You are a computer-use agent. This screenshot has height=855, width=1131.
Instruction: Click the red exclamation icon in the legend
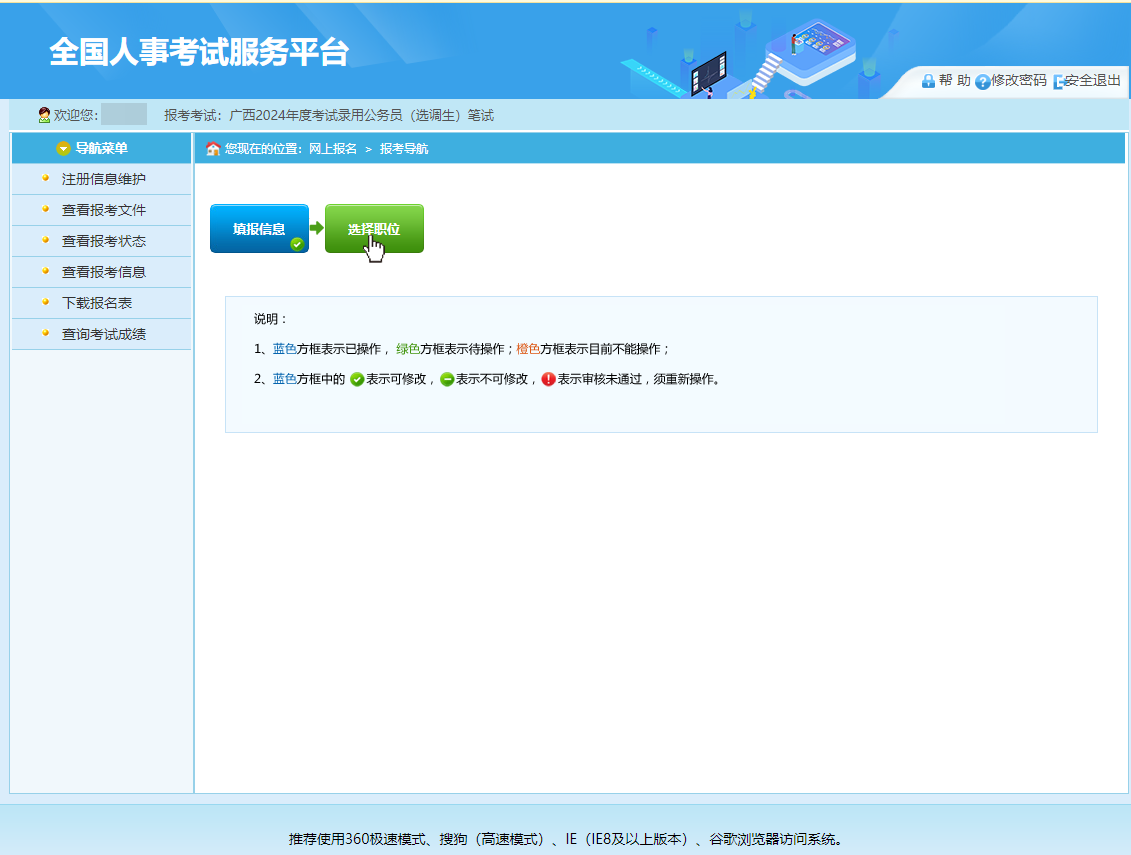pyautogui.click(x=548, y=380)
